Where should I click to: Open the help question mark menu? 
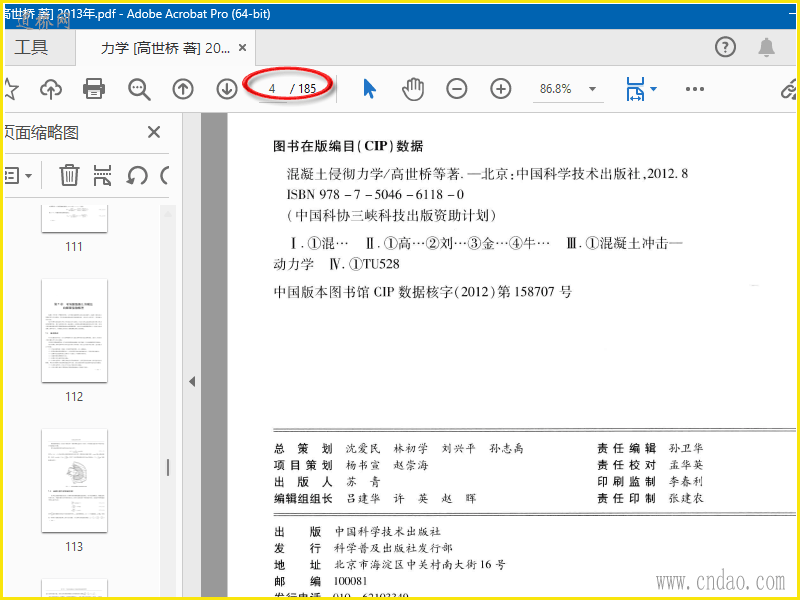725,47
